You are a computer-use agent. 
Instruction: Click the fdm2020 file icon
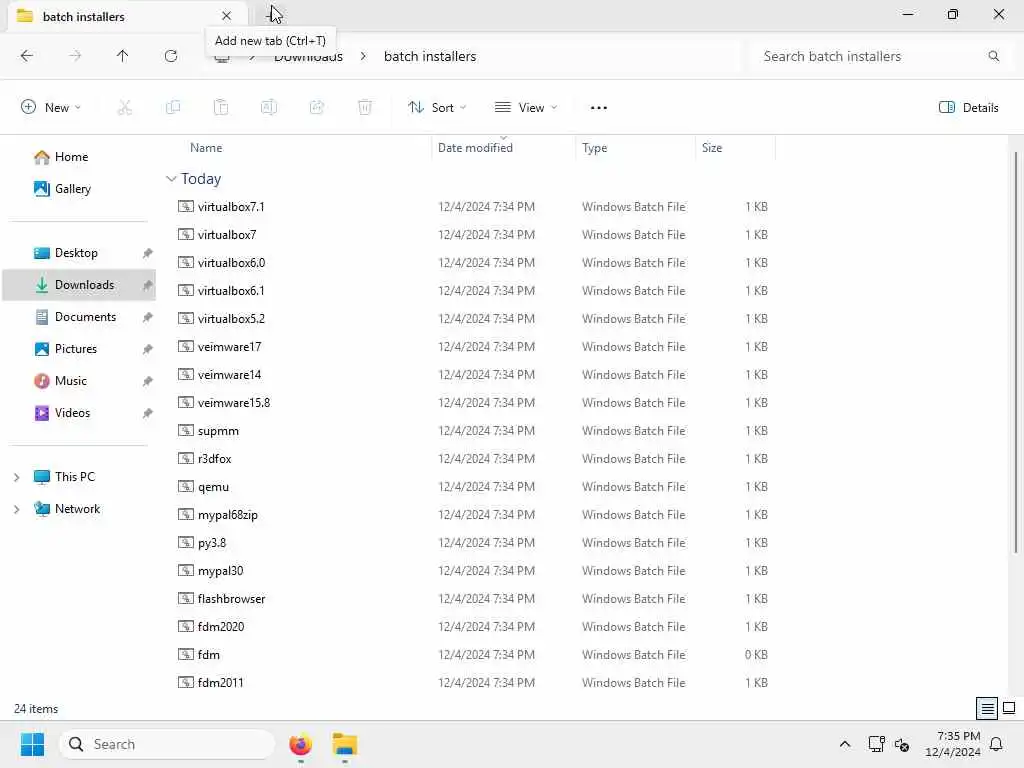tap(186, 627)
